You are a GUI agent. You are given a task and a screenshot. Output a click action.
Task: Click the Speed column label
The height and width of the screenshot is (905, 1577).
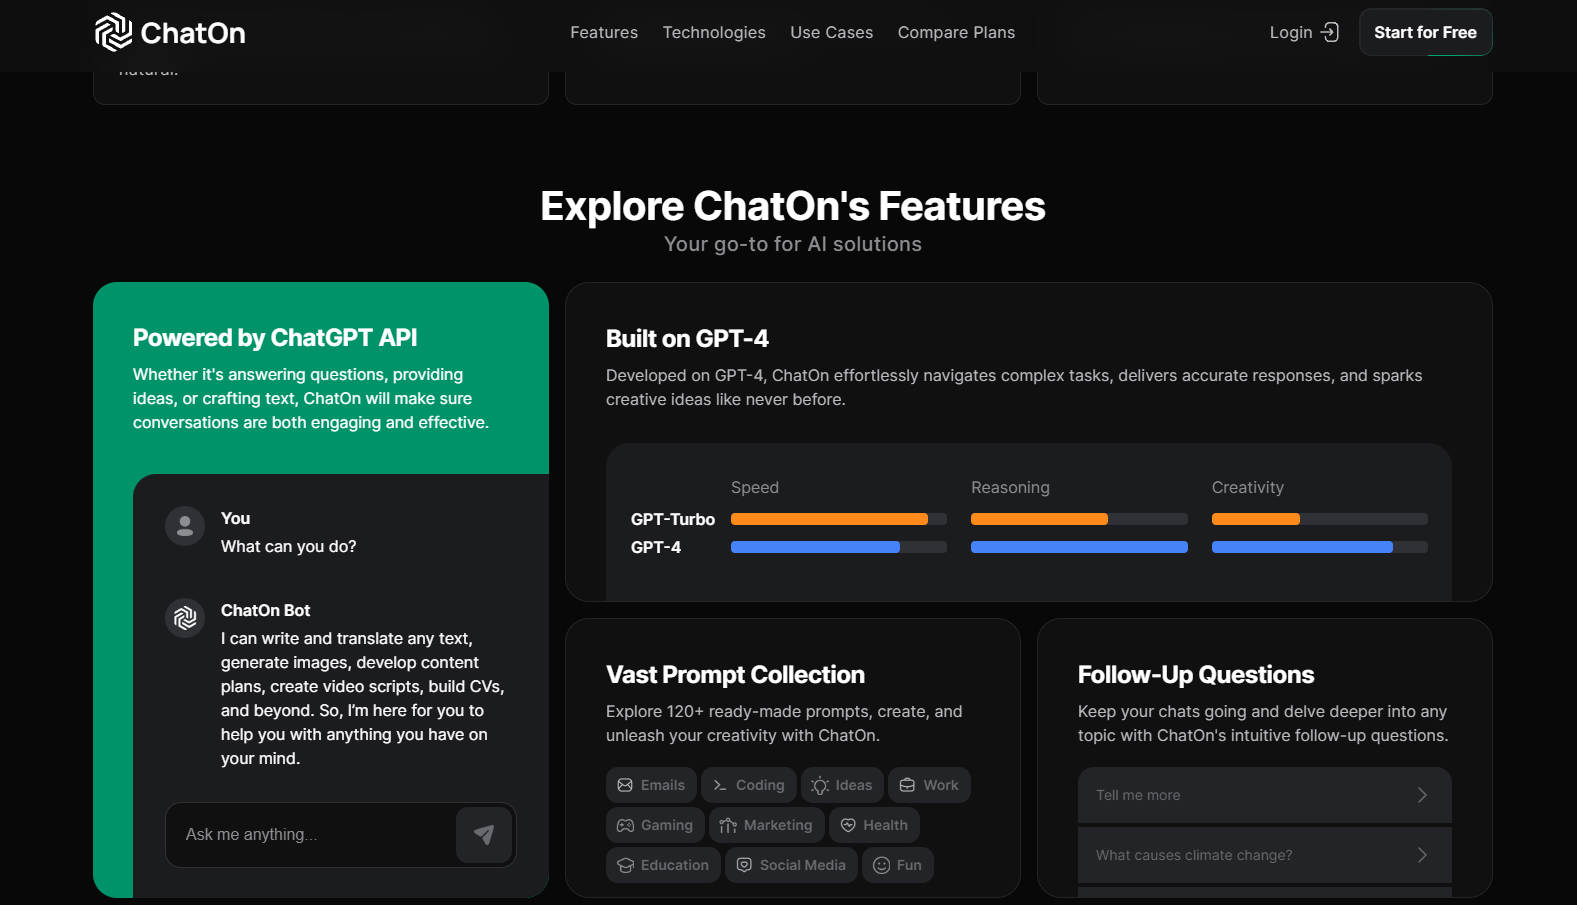click(755, 487)
